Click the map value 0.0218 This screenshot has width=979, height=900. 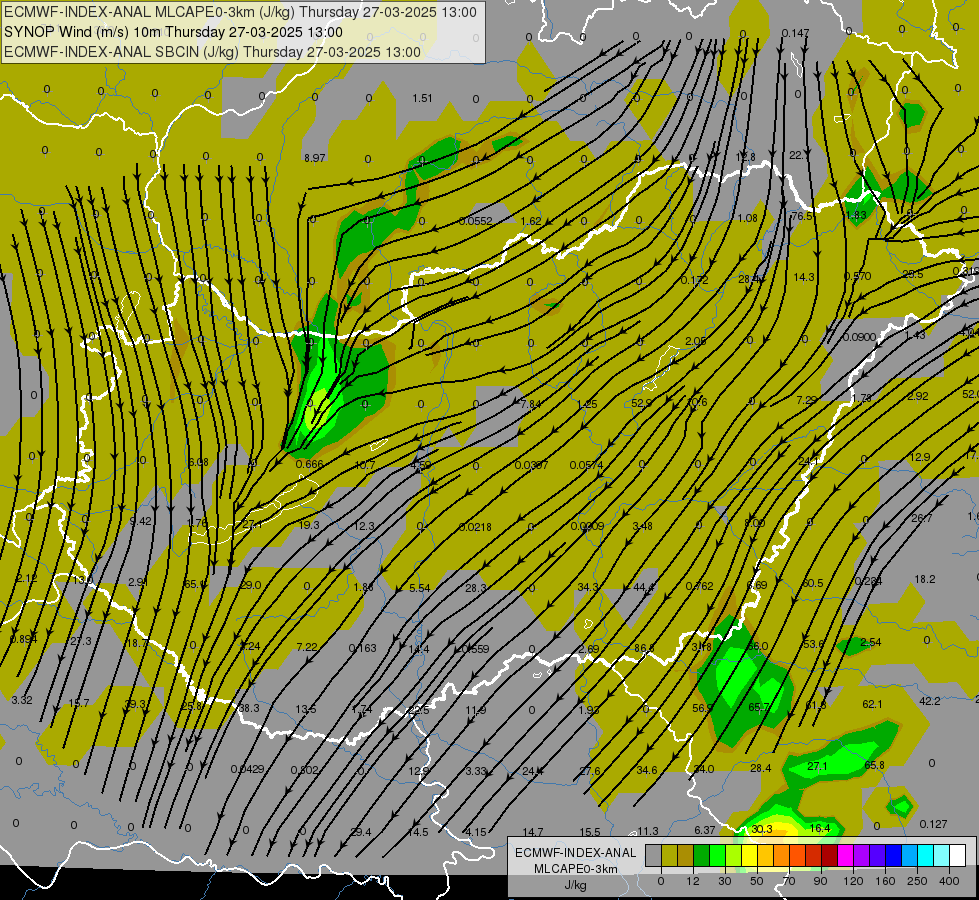tap(475, 527)
